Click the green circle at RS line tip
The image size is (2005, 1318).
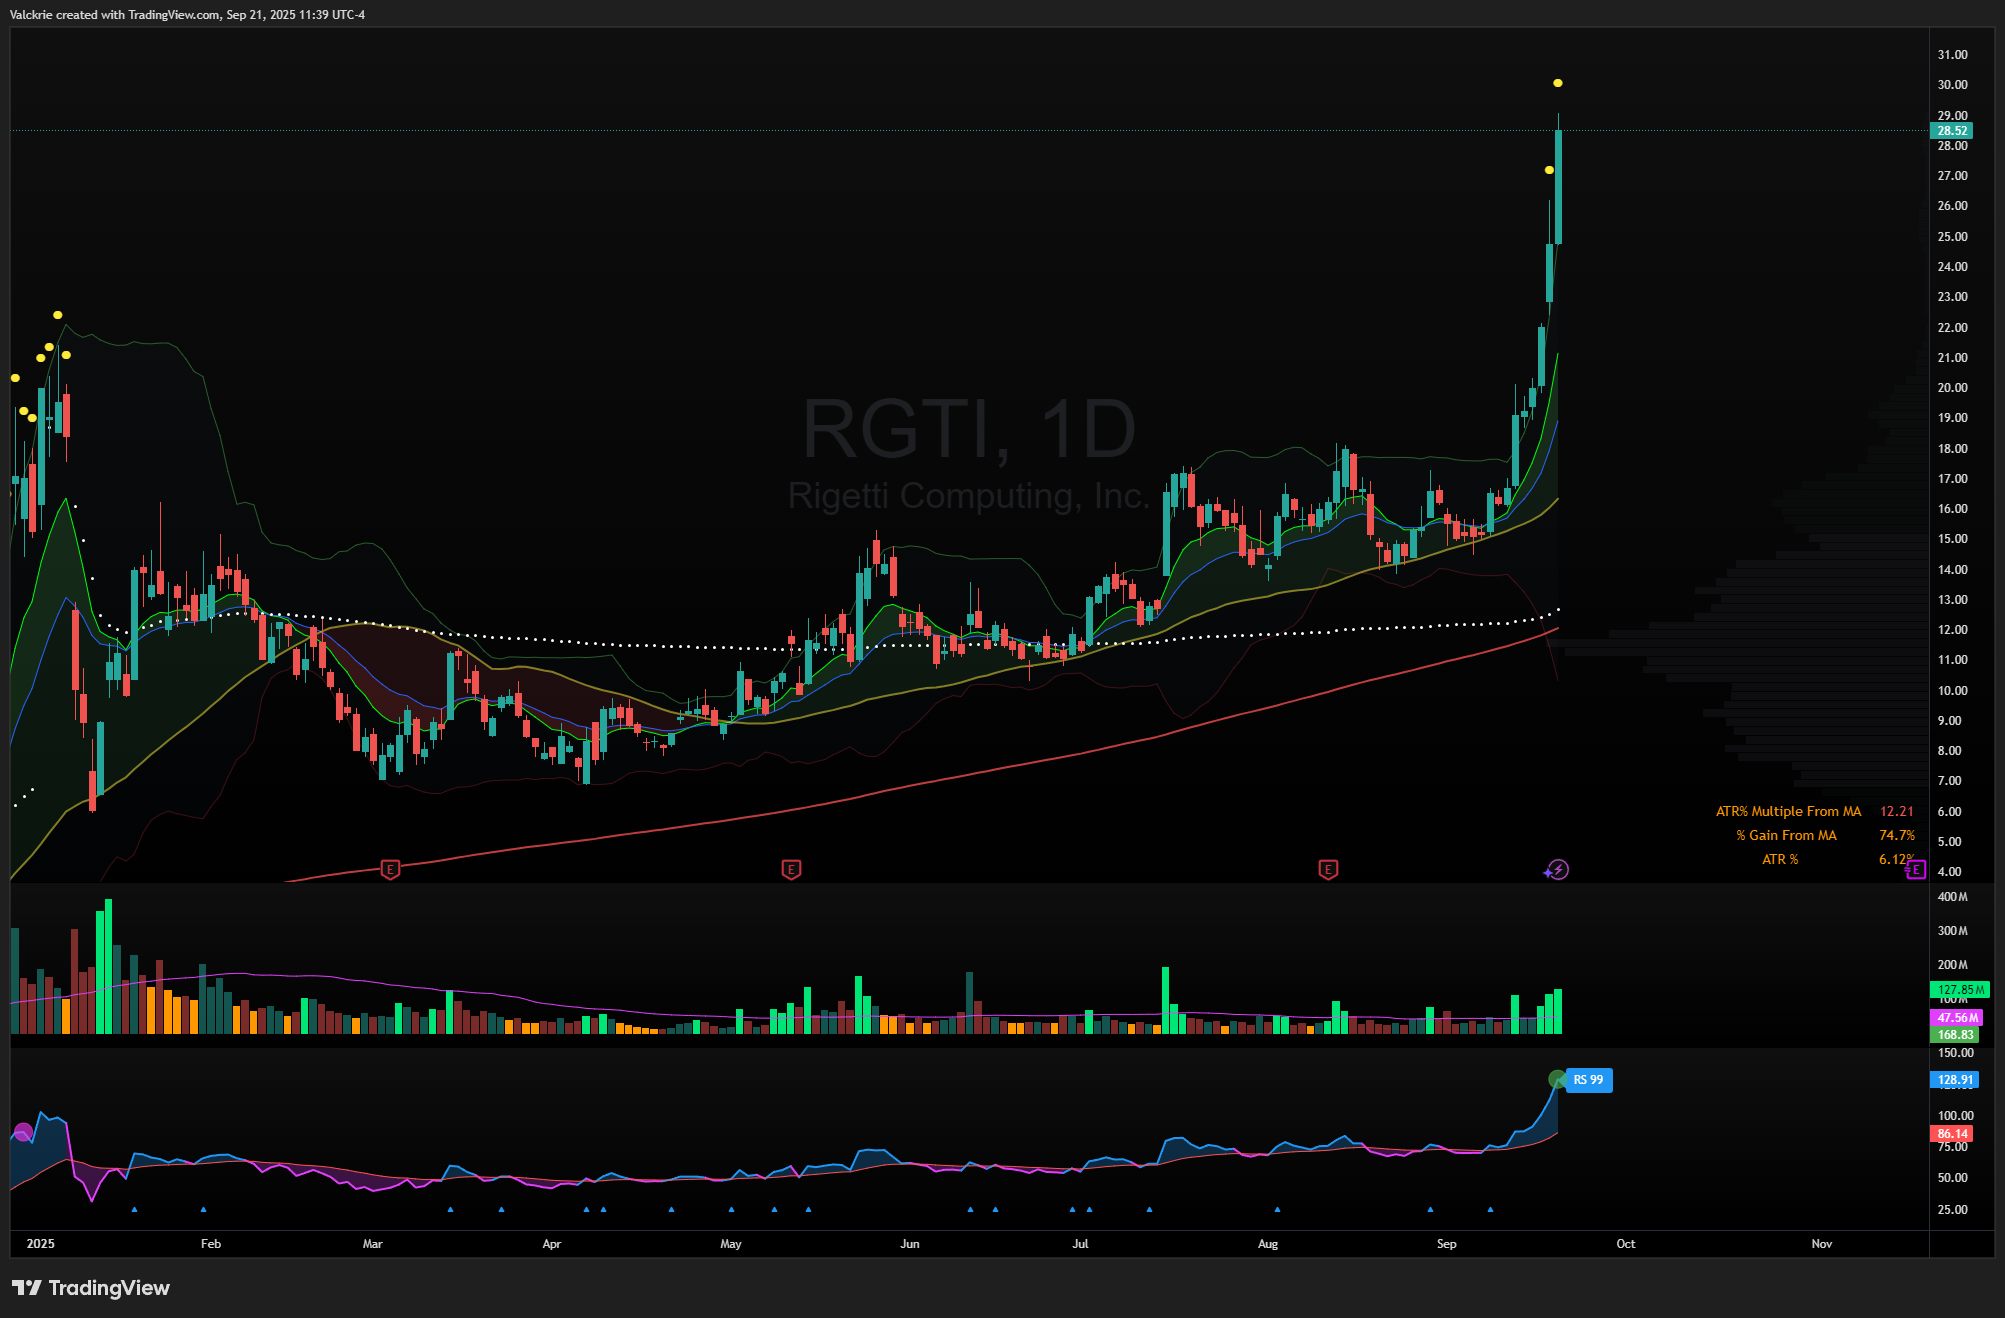(1557, 1079)
